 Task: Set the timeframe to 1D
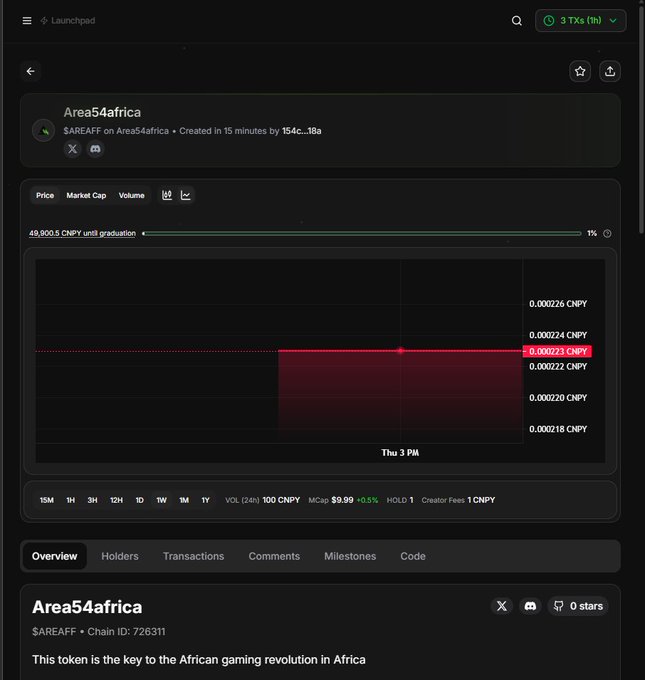tap(139, 500)
